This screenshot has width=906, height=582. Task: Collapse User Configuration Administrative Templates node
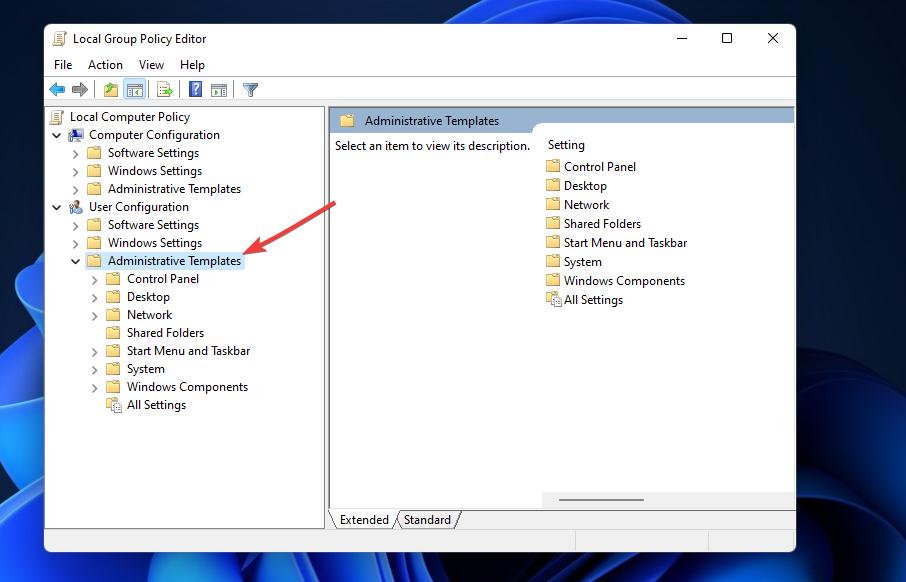(x=76, y=261)
